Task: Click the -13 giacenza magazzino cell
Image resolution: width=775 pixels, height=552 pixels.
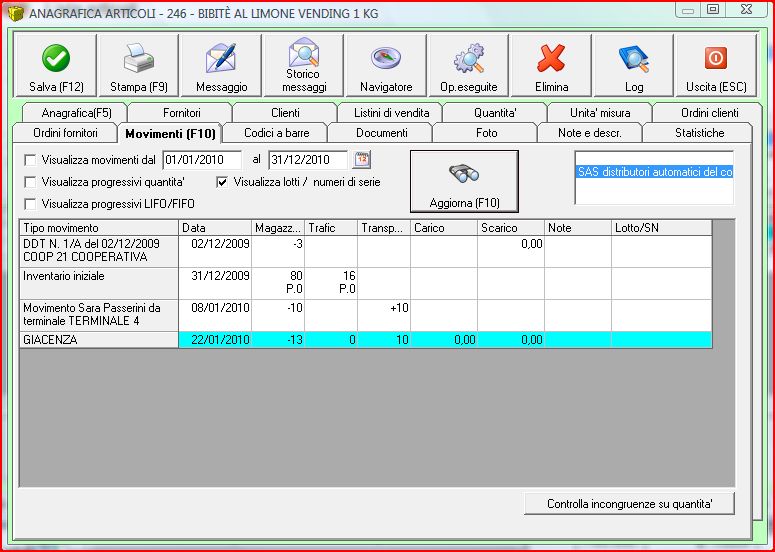Action: point(278,340)
